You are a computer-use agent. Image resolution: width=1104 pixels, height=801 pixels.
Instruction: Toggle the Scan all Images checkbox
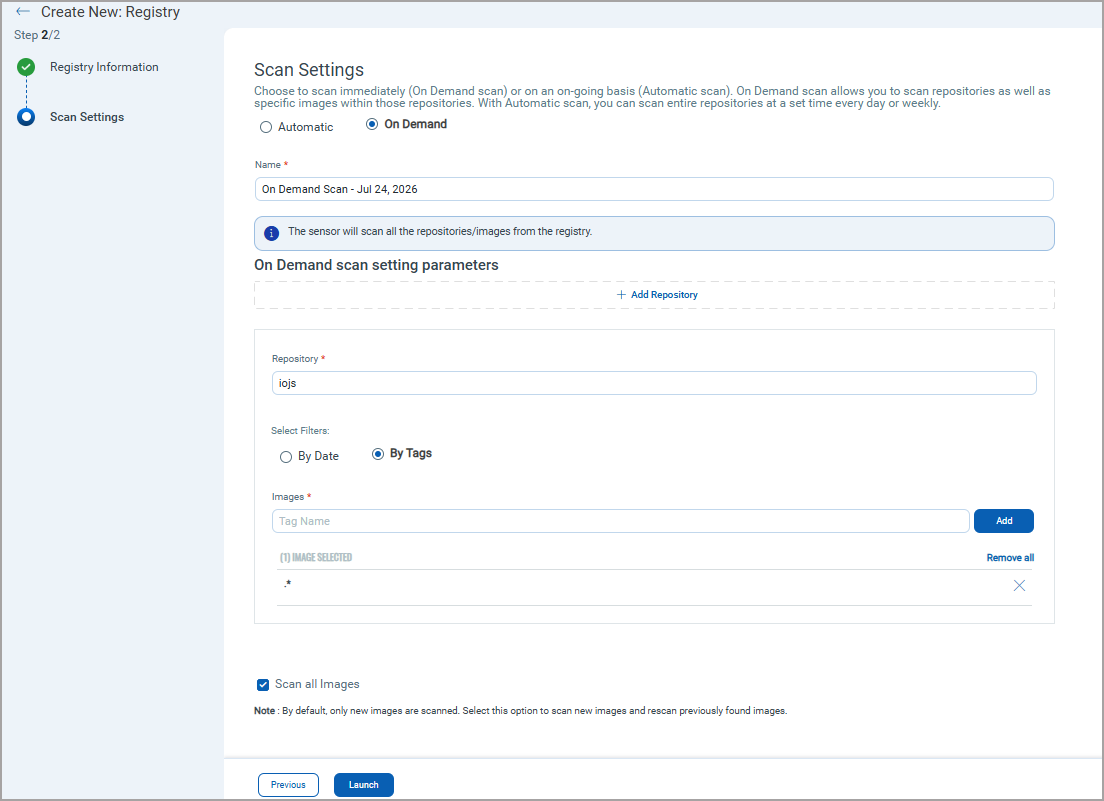point(263,685)
